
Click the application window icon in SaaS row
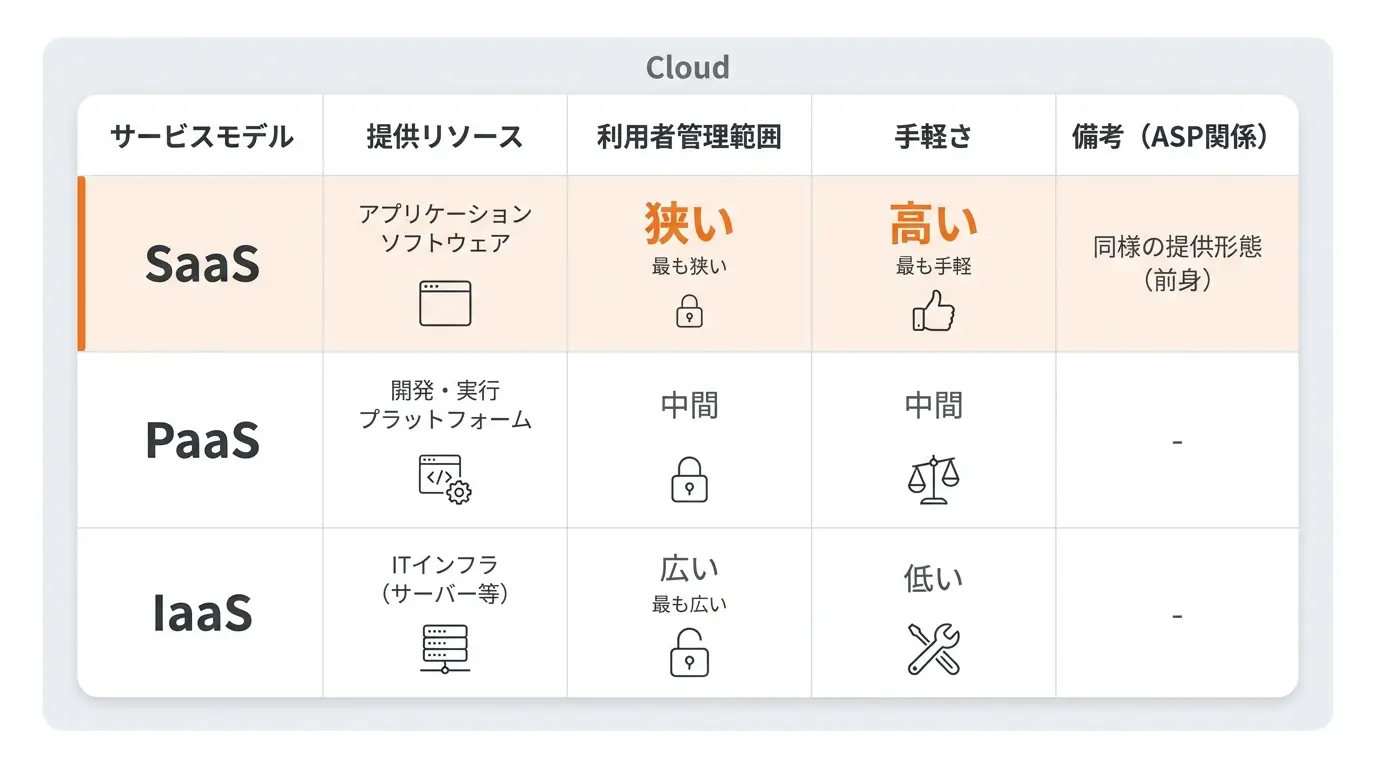[445, 303]
